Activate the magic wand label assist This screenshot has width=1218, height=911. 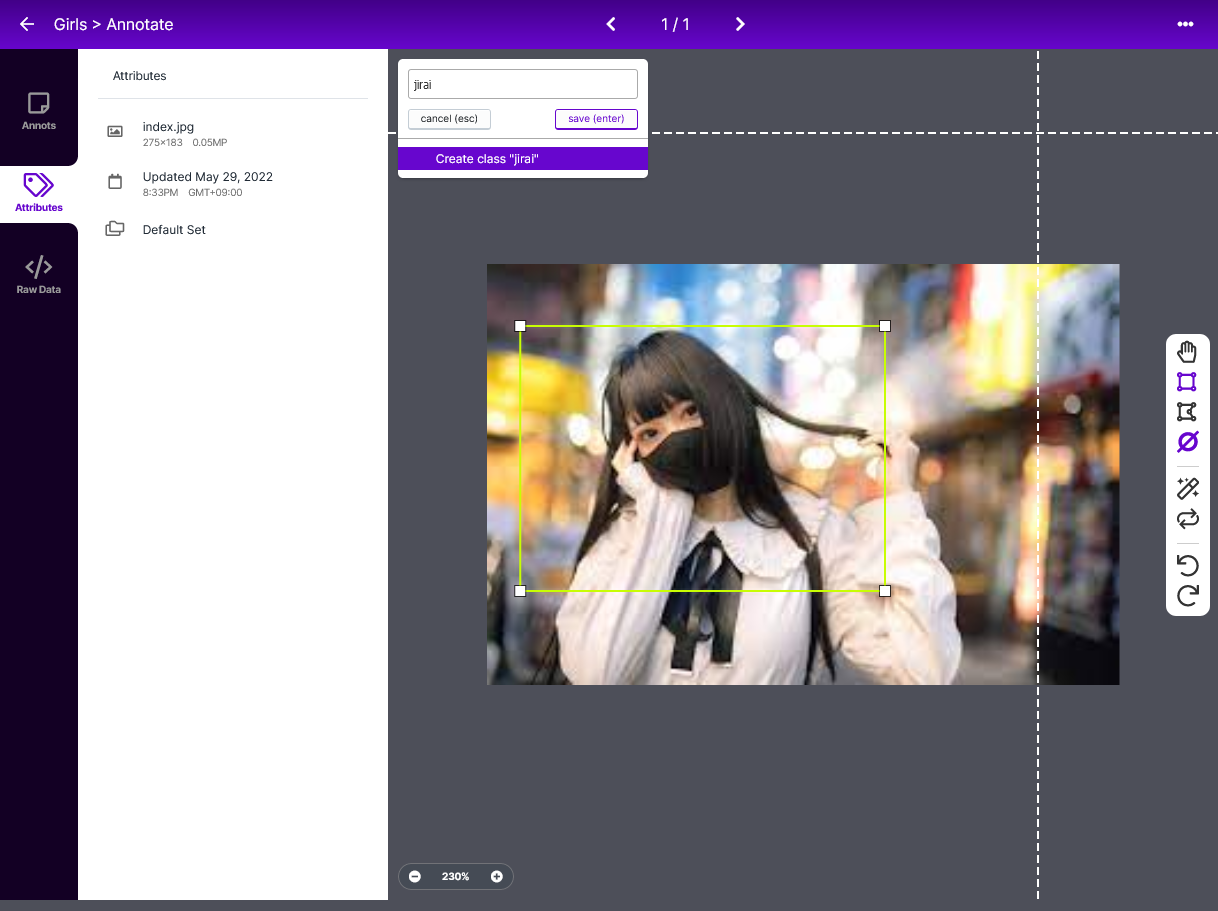(1187, 489)
